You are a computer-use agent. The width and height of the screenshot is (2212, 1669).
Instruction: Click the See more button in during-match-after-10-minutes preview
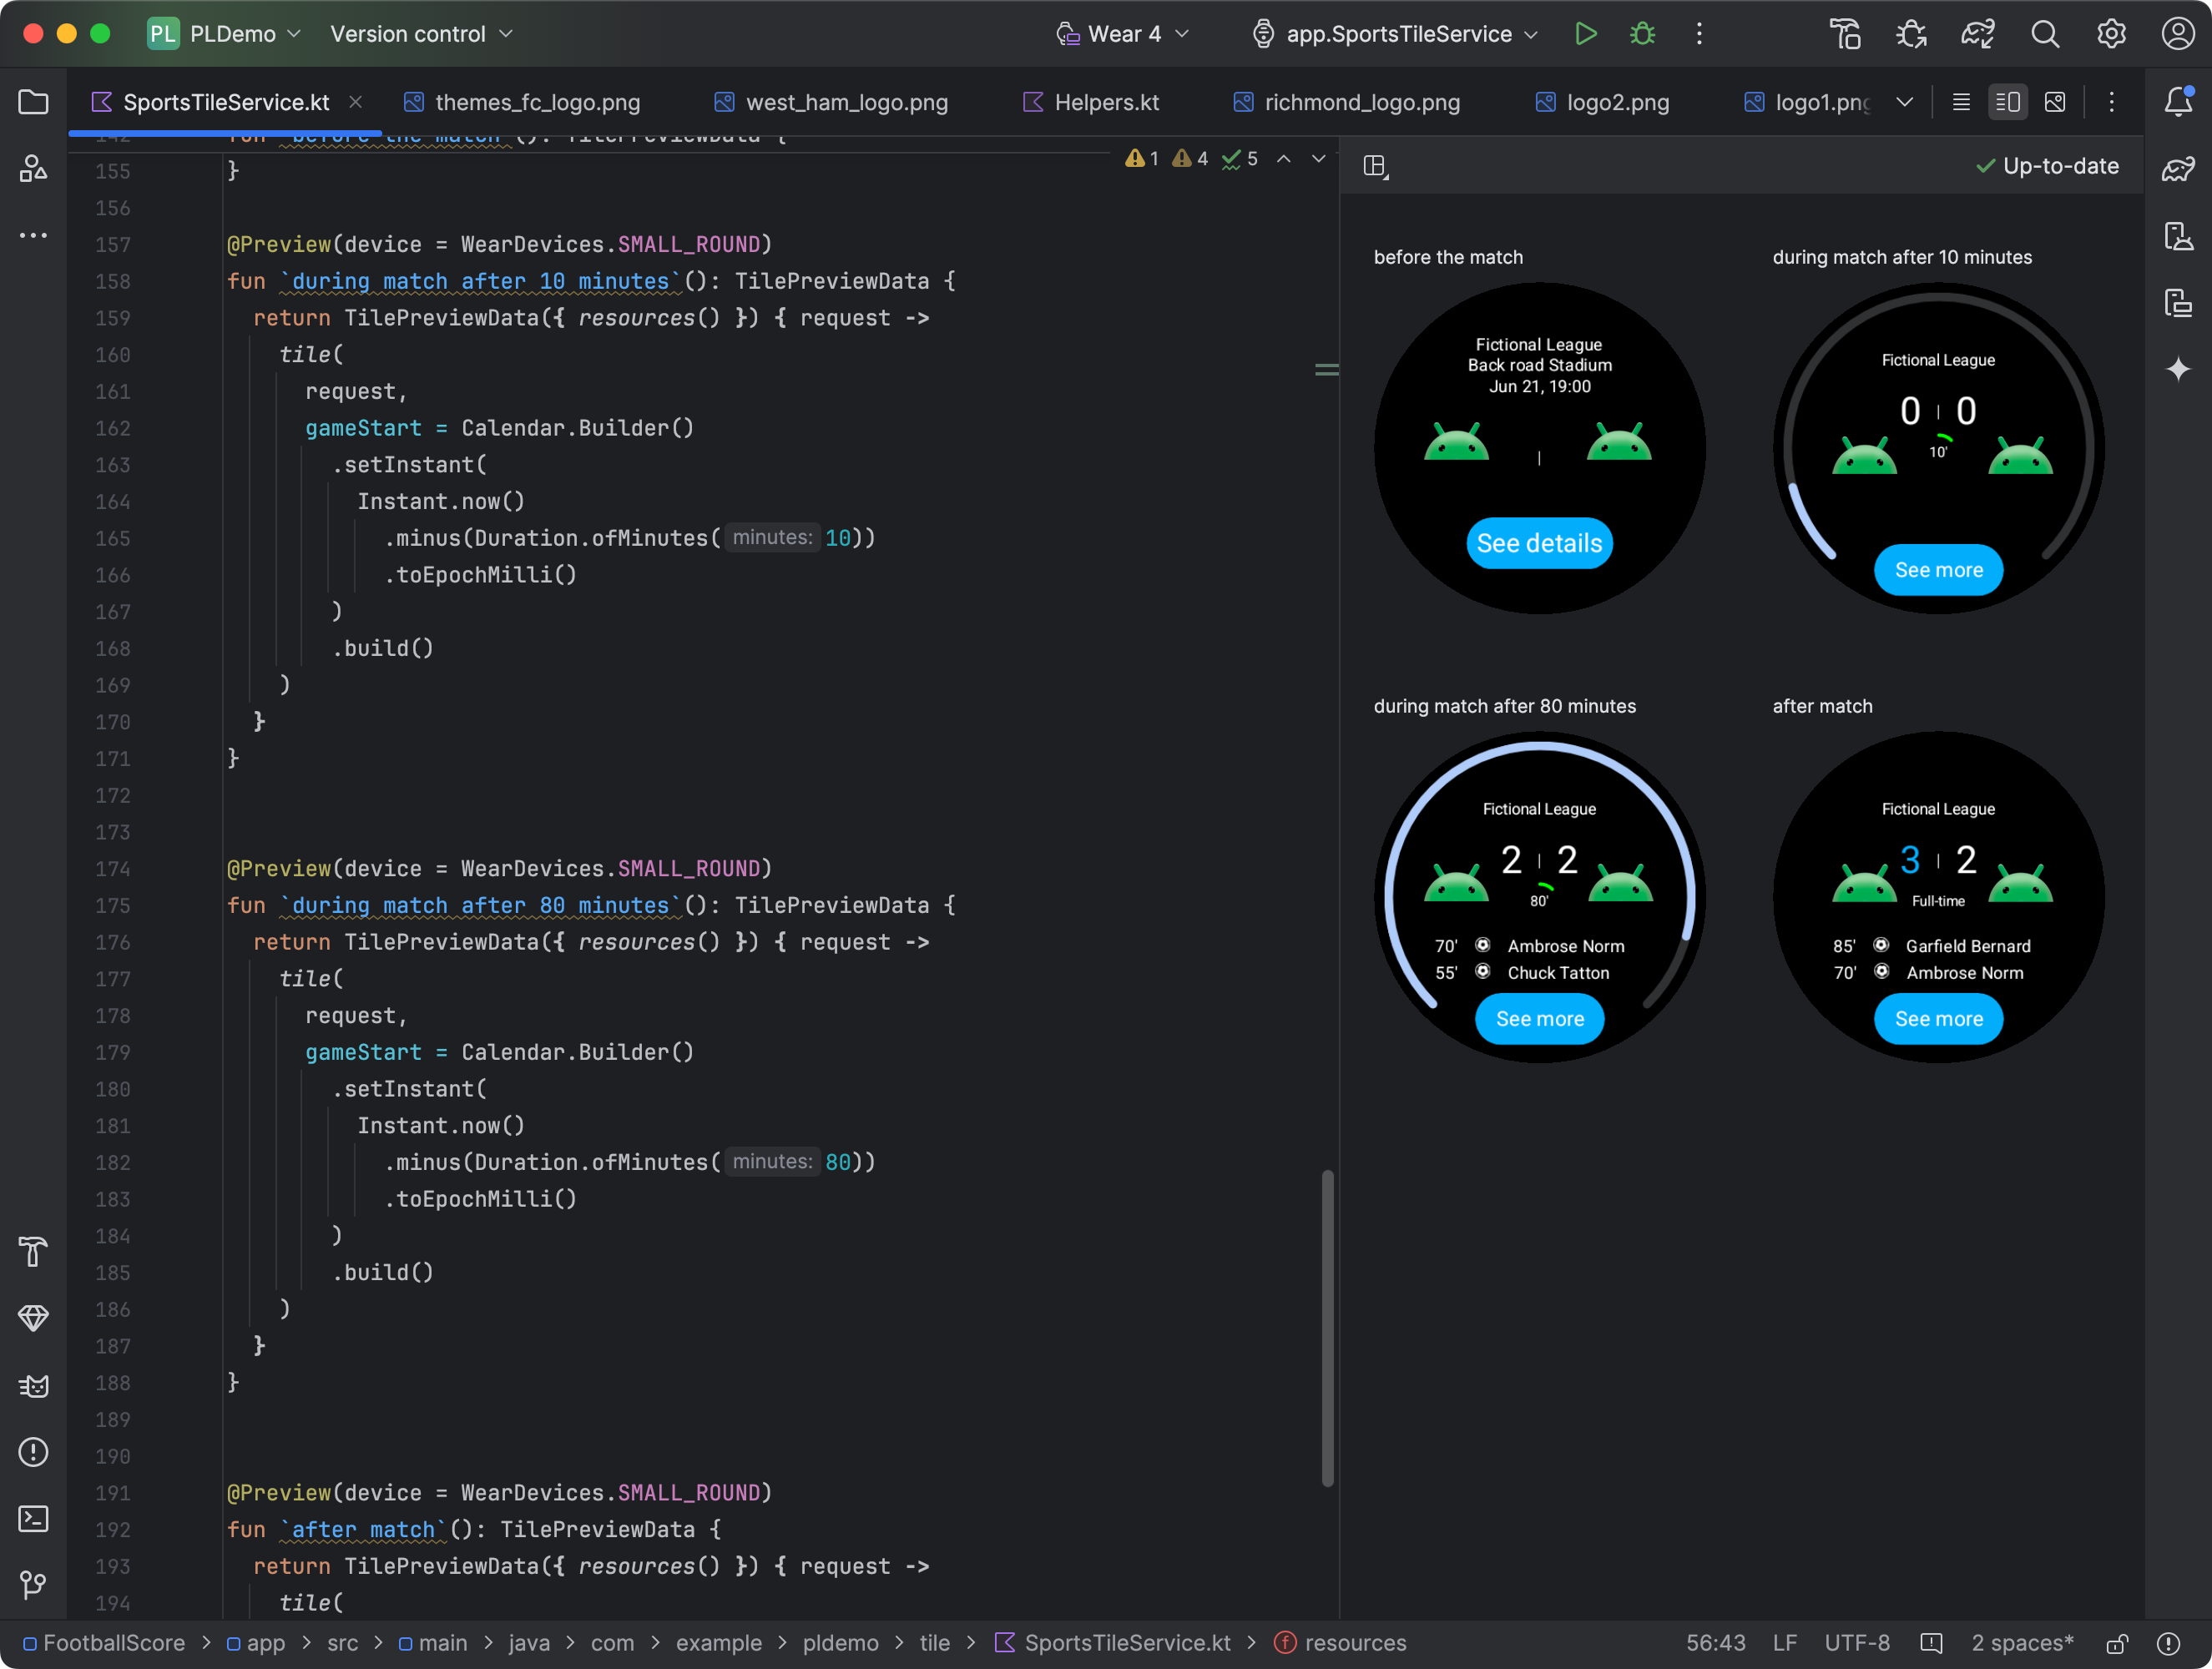[1938, 570]
